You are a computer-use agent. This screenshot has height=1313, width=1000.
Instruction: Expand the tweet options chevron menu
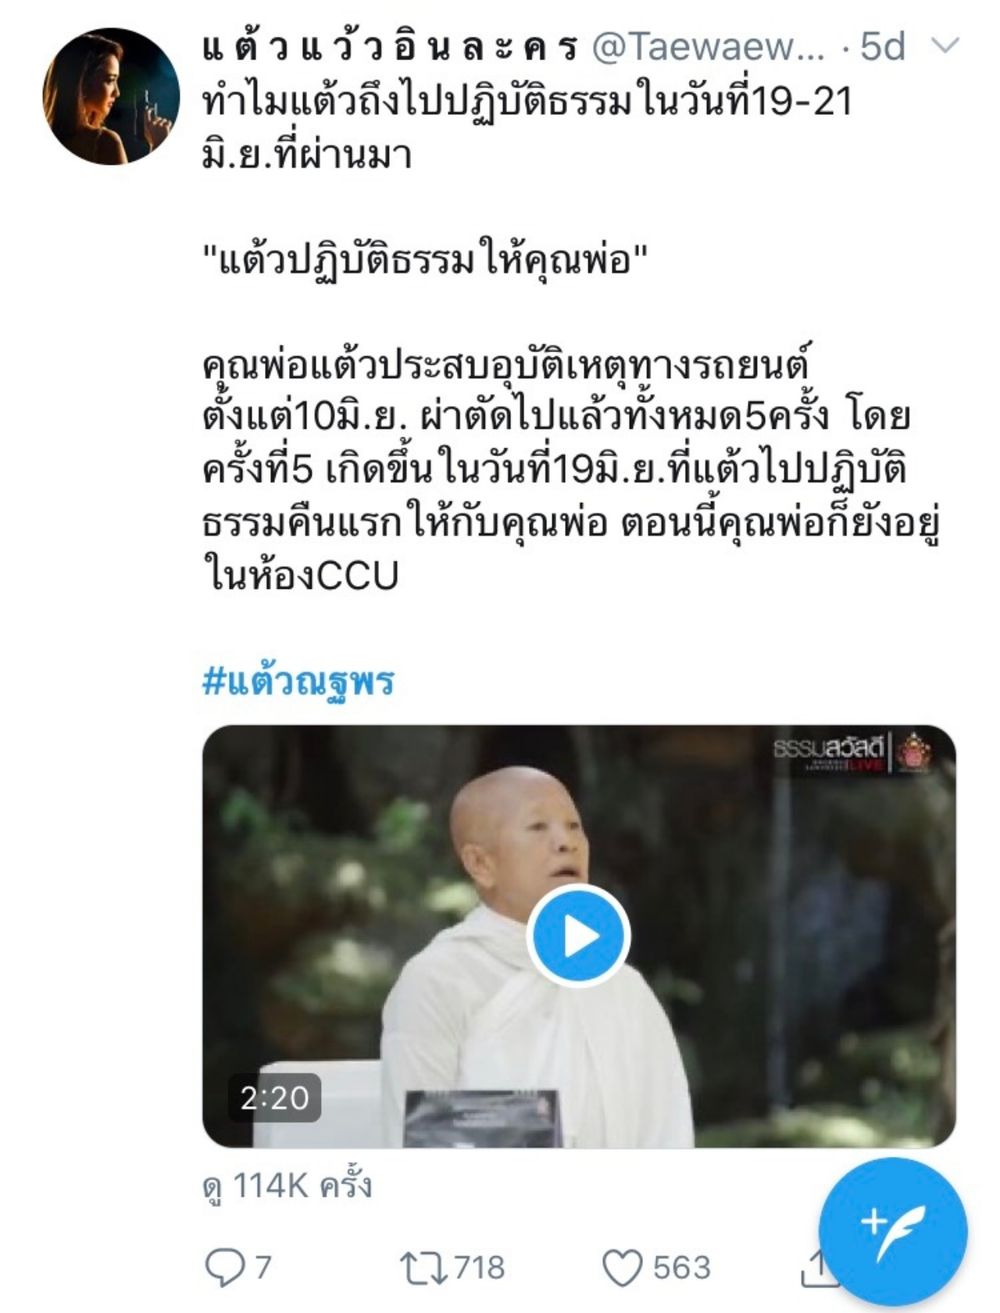[x=945, y=45]
